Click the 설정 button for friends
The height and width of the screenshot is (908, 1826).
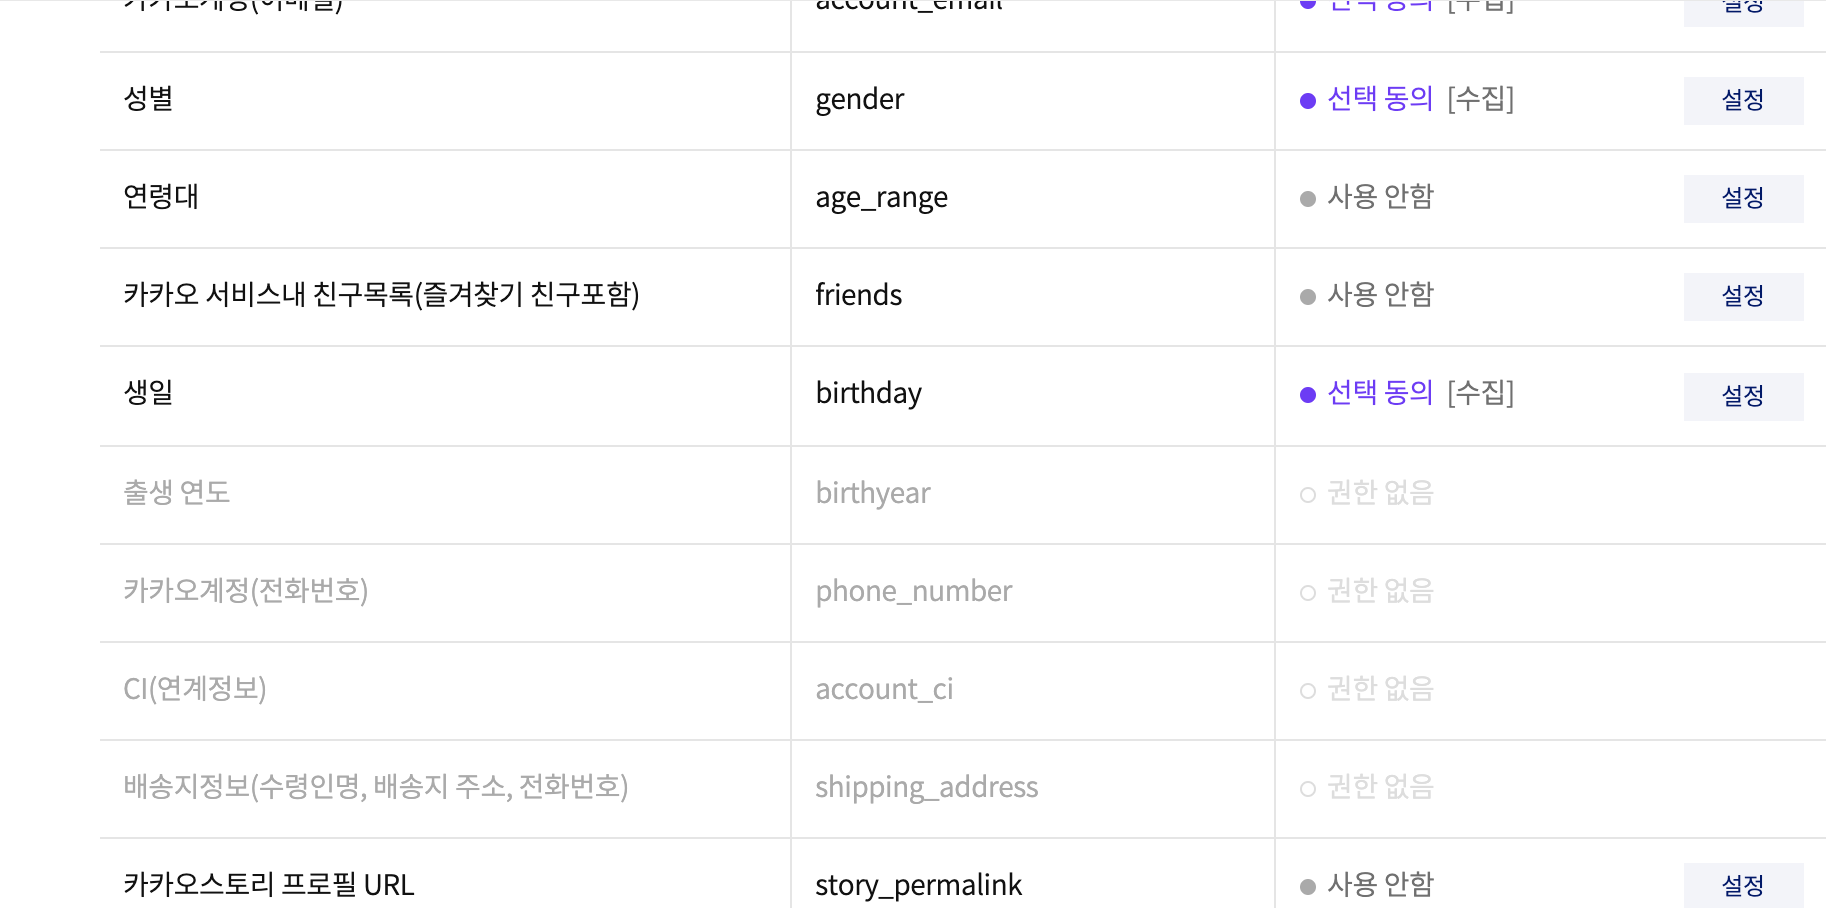pyautogui.click(x=1742, y=296)
